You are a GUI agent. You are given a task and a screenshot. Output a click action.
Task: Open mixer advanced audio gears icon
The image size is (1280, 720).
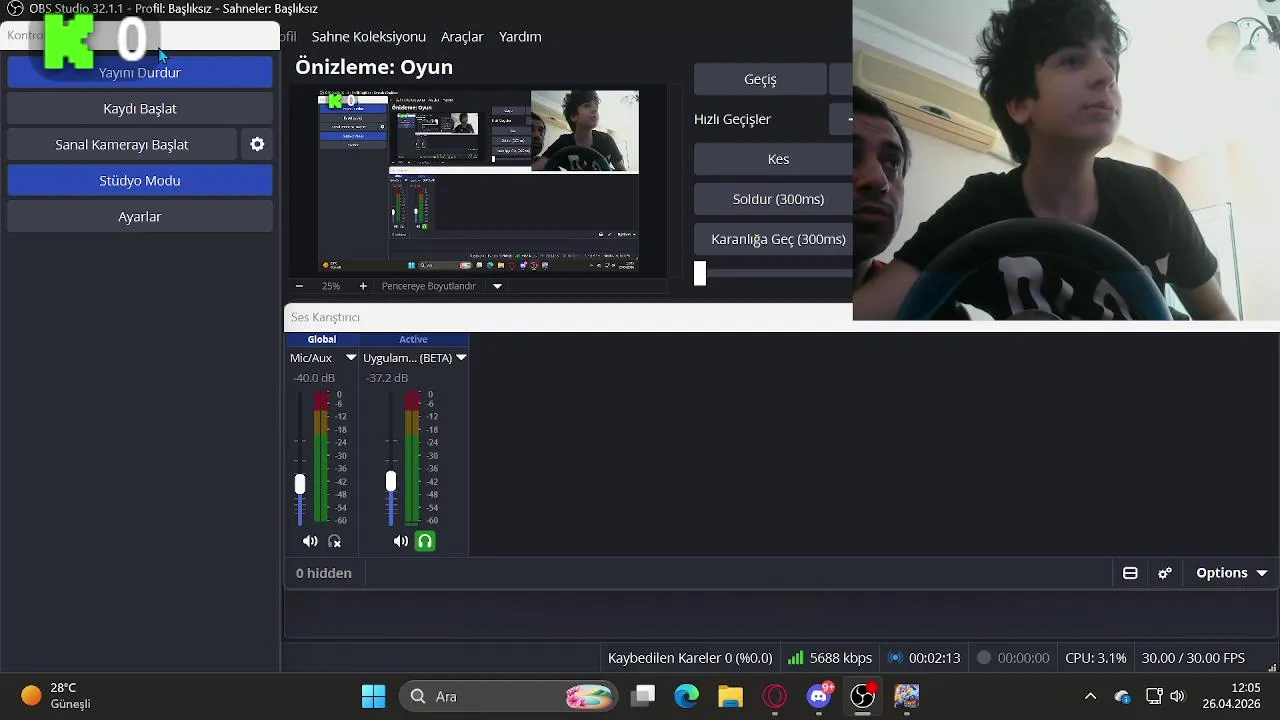1165,573
